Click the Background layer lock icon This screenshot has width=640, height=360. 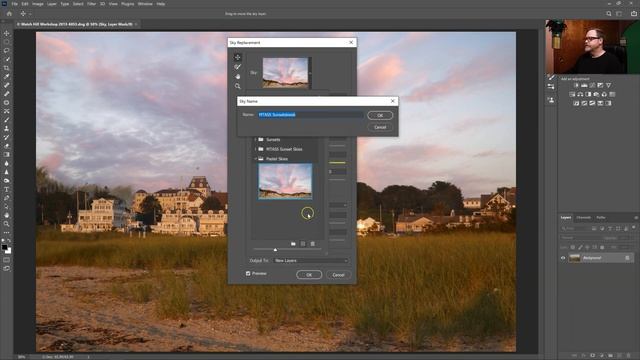pos(627,258)
